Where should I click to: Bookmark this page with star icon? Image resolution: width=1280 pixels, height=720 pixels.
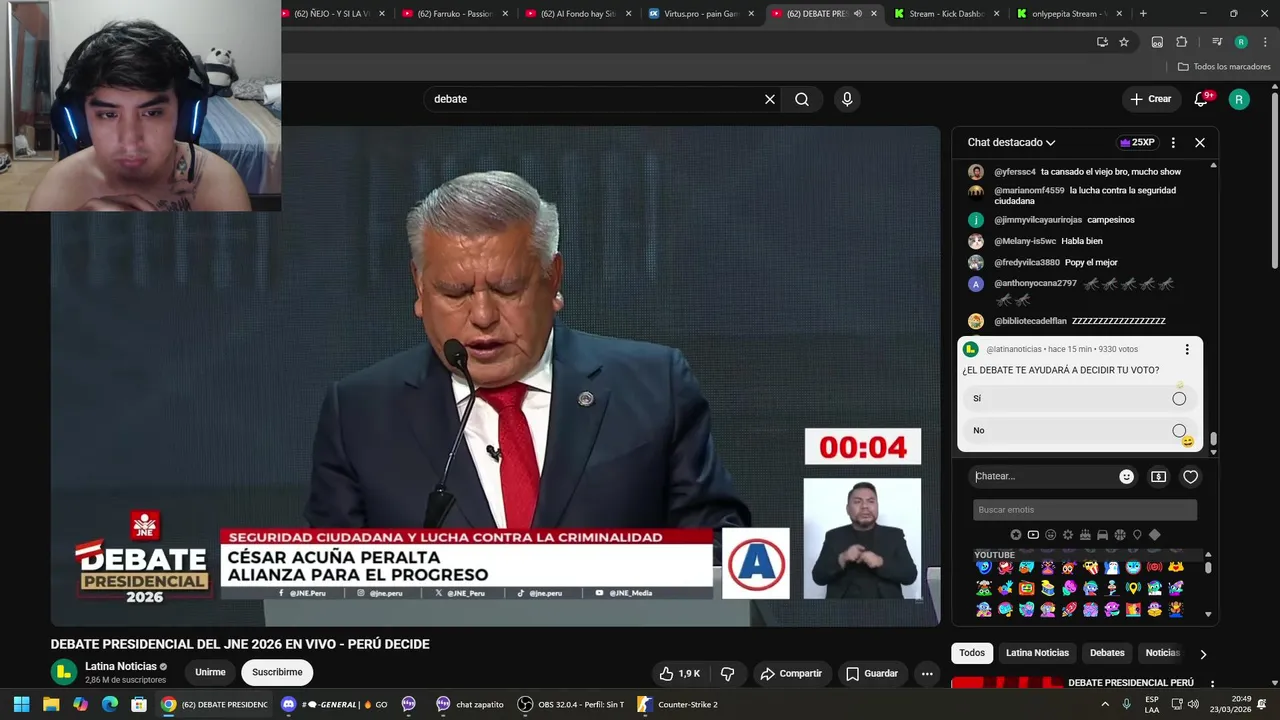pyautogui.click(x=1124, y=42)
